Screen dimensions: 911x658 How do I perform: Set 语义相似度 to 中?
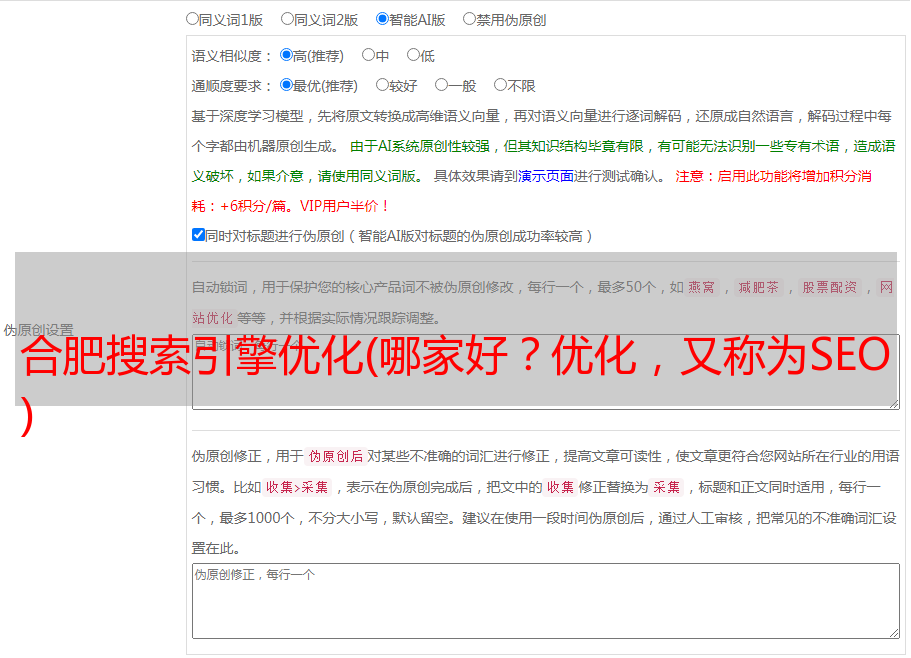click(368, 55)
